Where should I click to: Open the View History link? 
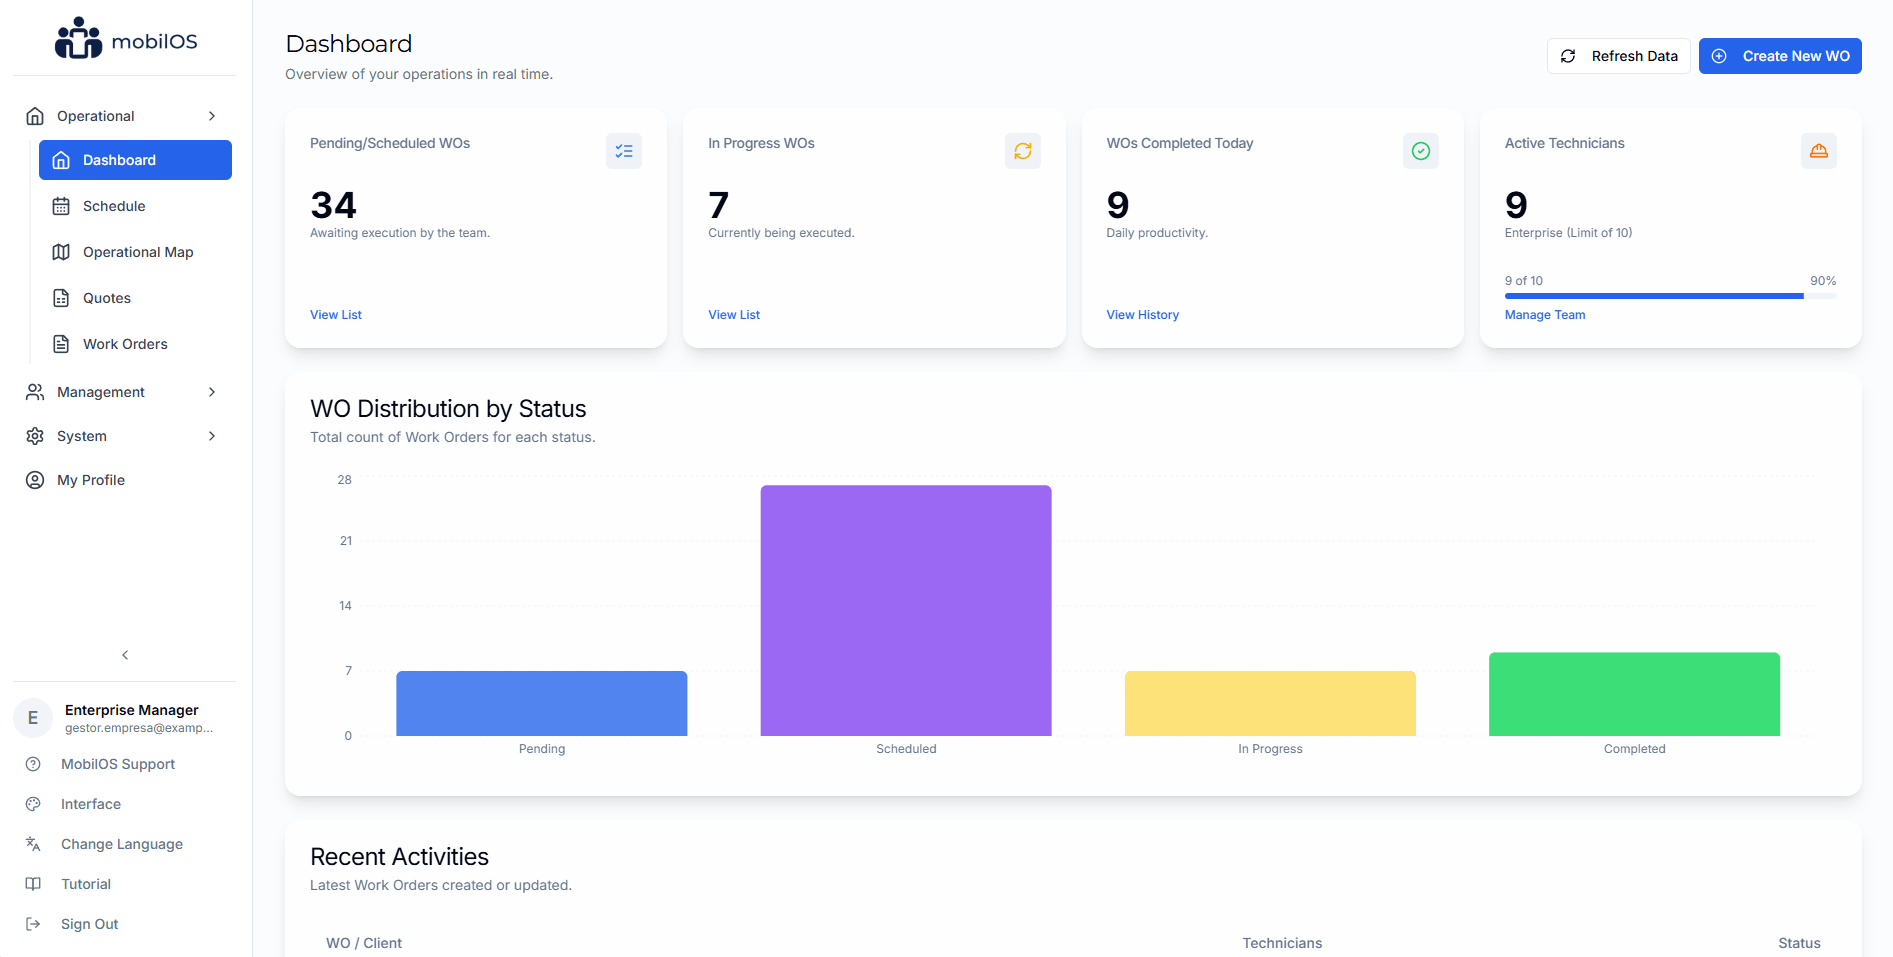[x=1142, y=314]
